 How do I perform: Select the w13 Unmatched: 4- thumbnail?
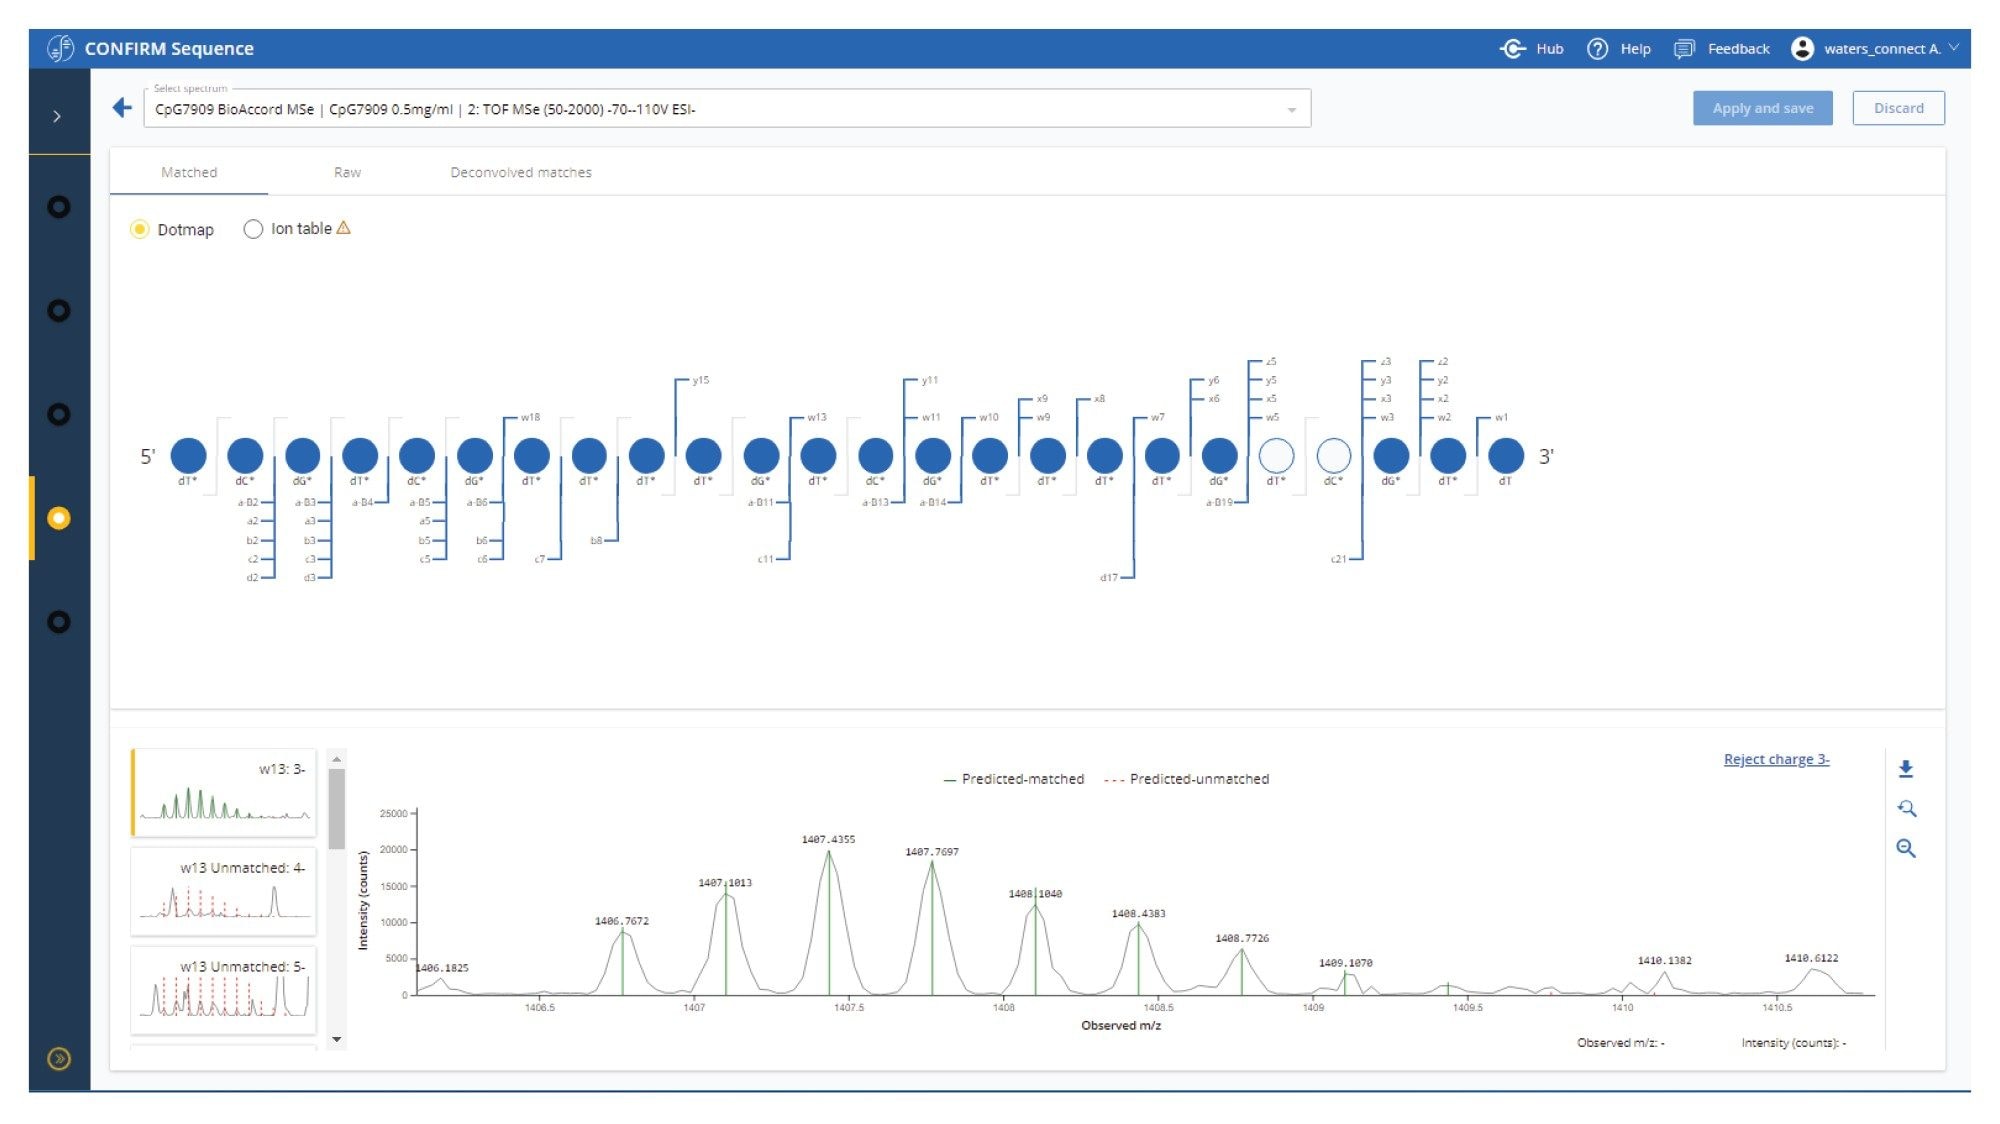224,891
